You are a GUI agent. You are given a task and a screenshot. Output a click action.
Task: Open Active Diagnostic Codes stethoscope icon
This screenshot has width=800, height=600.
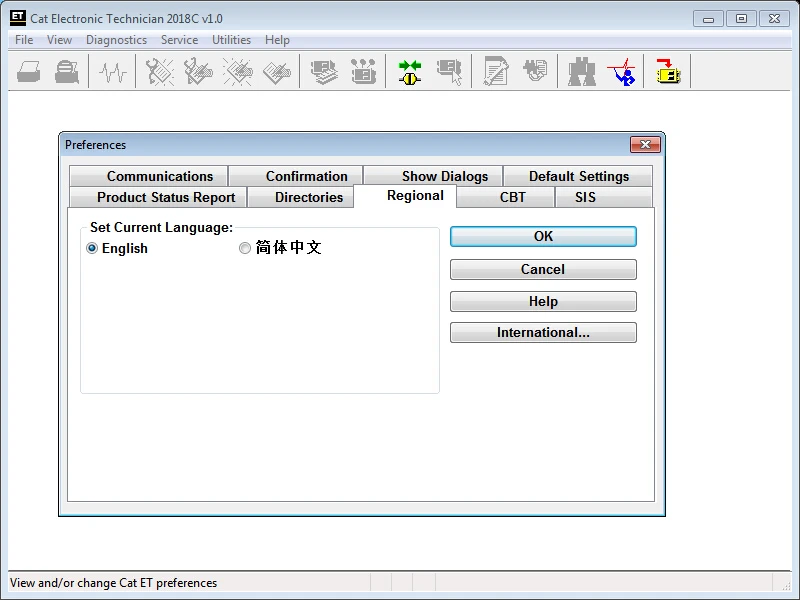160,71
